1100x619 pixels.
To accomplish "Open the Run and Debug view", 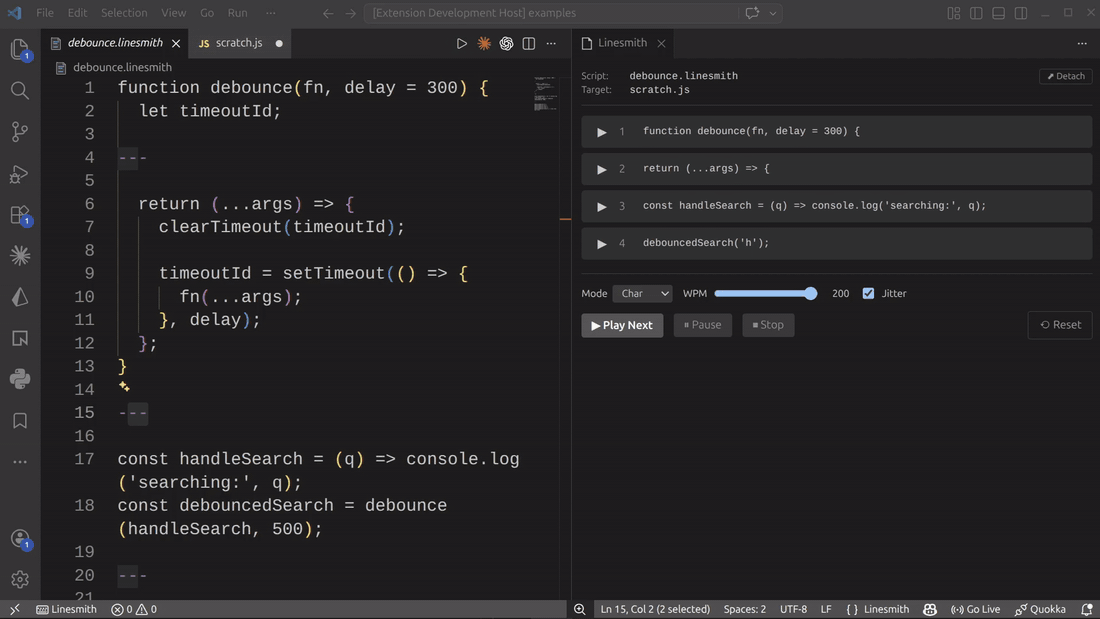I will (20, 173).
